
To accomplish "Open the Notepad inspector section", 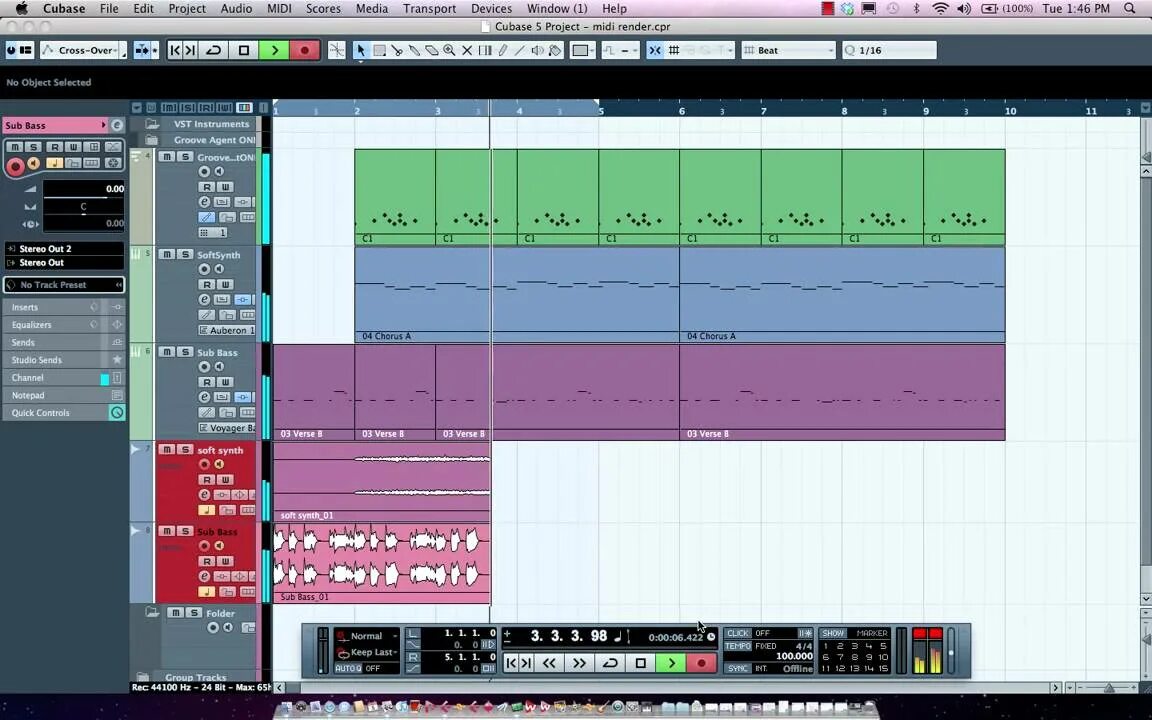I will pos(64,395).
